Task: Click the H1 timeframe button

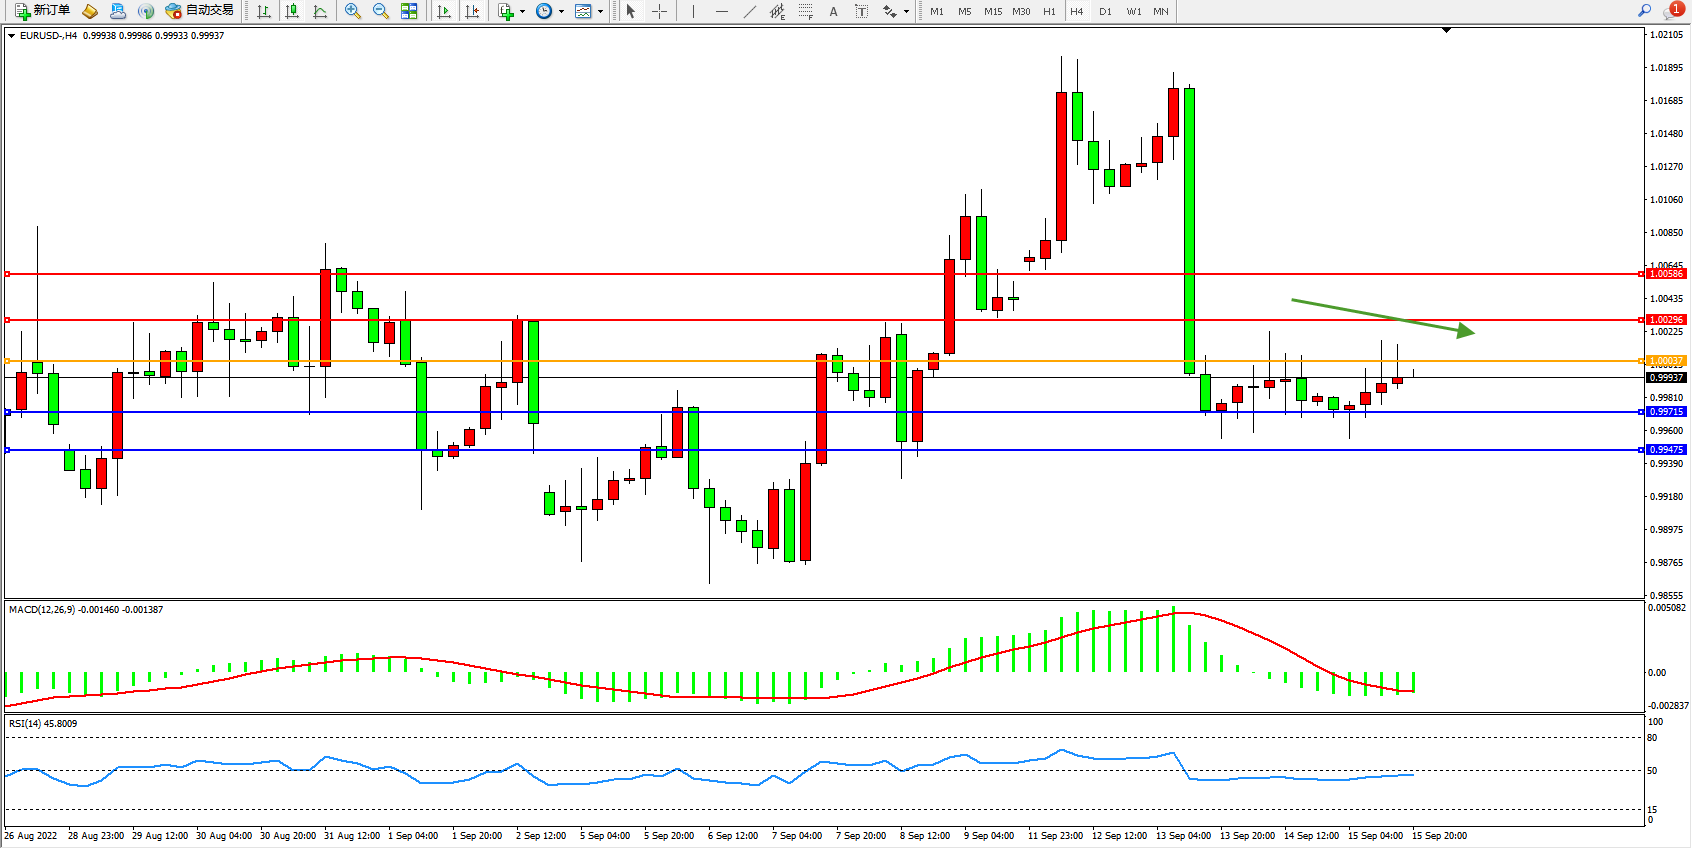Action: pos(1049,12)
